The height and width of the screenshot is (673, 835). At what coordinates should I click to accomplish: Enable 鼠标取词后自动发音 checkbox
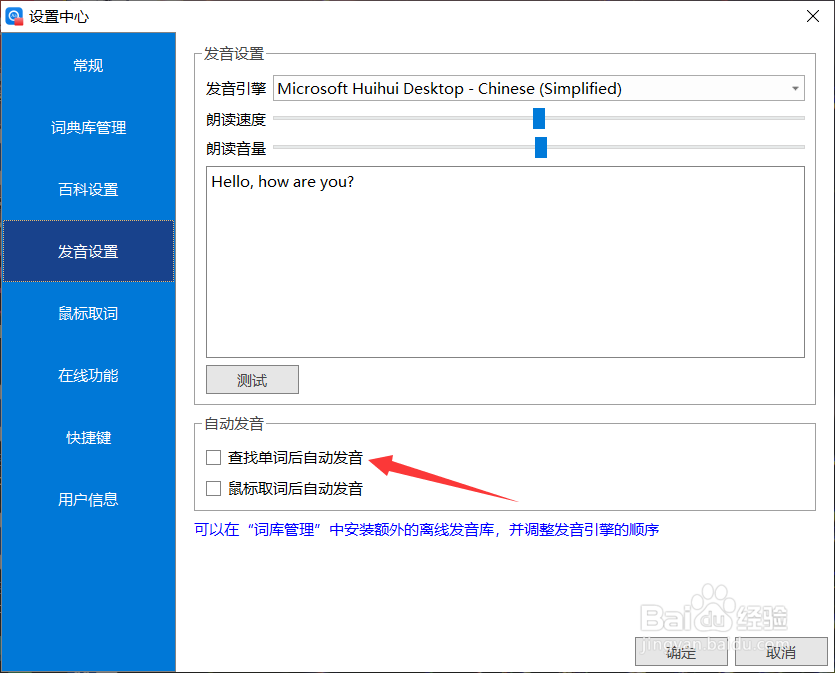pos(214,488)
